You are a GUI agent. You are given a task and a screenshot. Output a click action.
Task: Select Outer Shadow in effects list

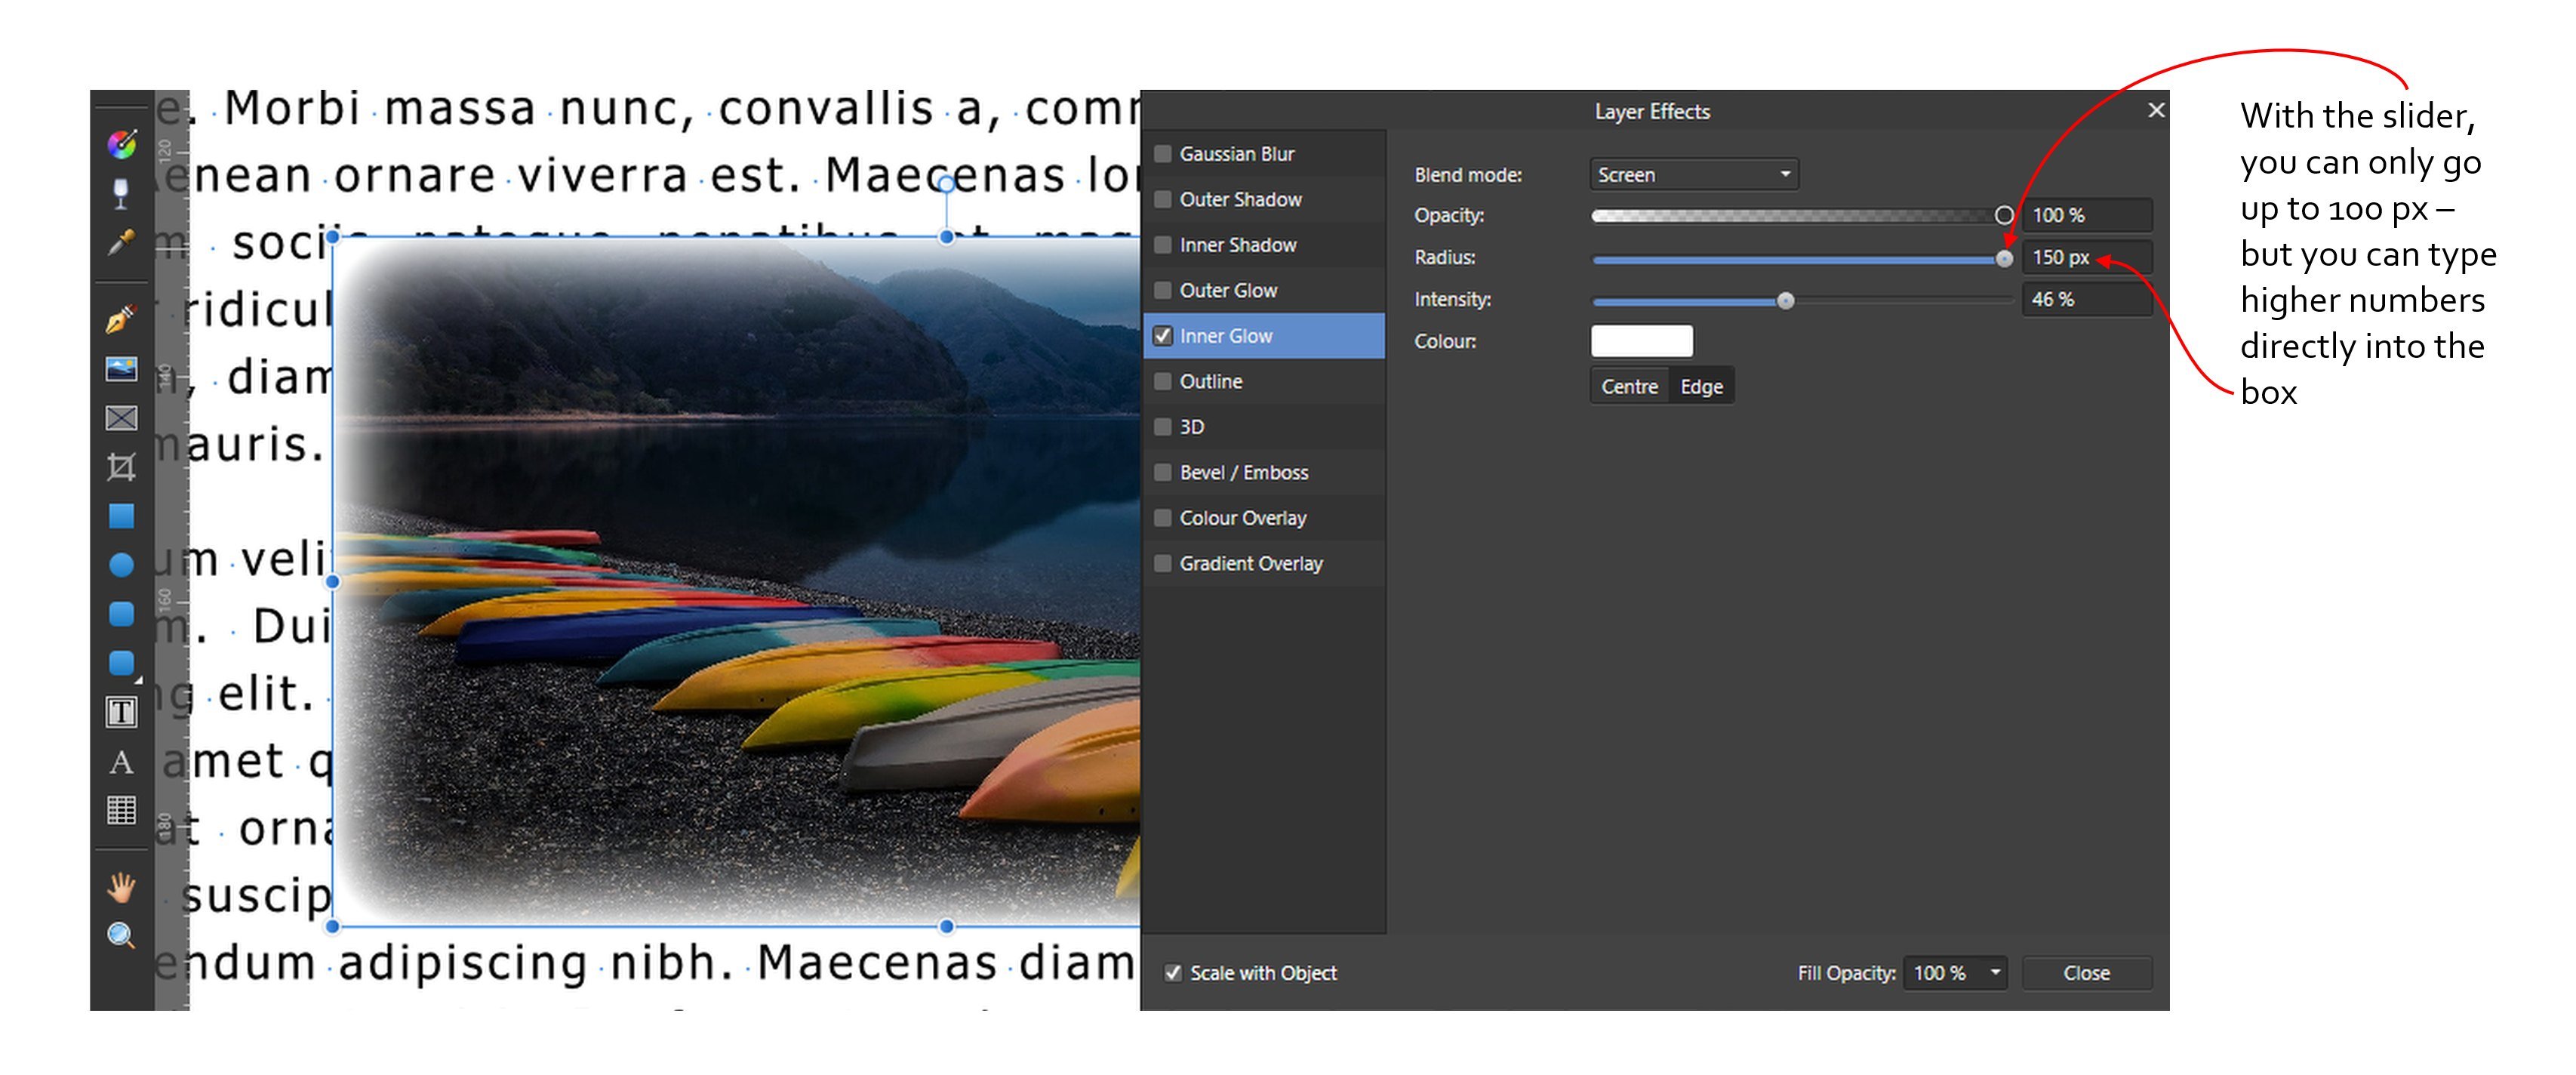coord(1240,200)
